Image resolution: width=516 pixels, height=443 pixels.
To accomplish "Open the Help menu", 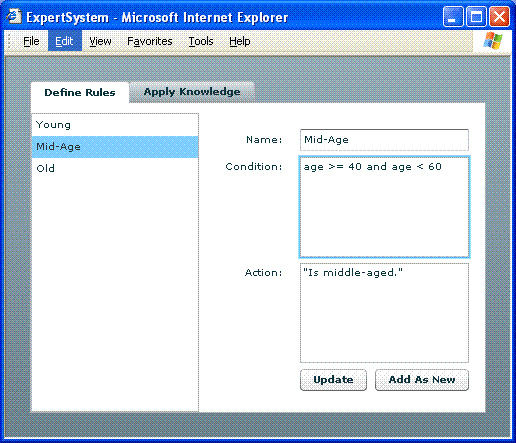I will [240, 41].
